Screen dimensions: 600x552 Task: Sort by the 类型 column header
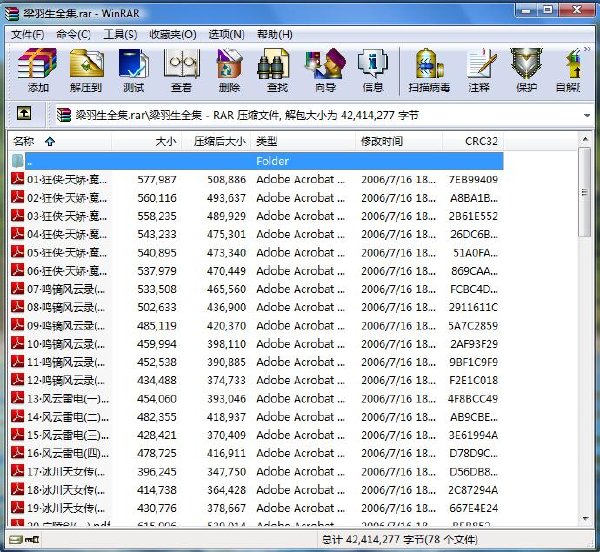303,142
